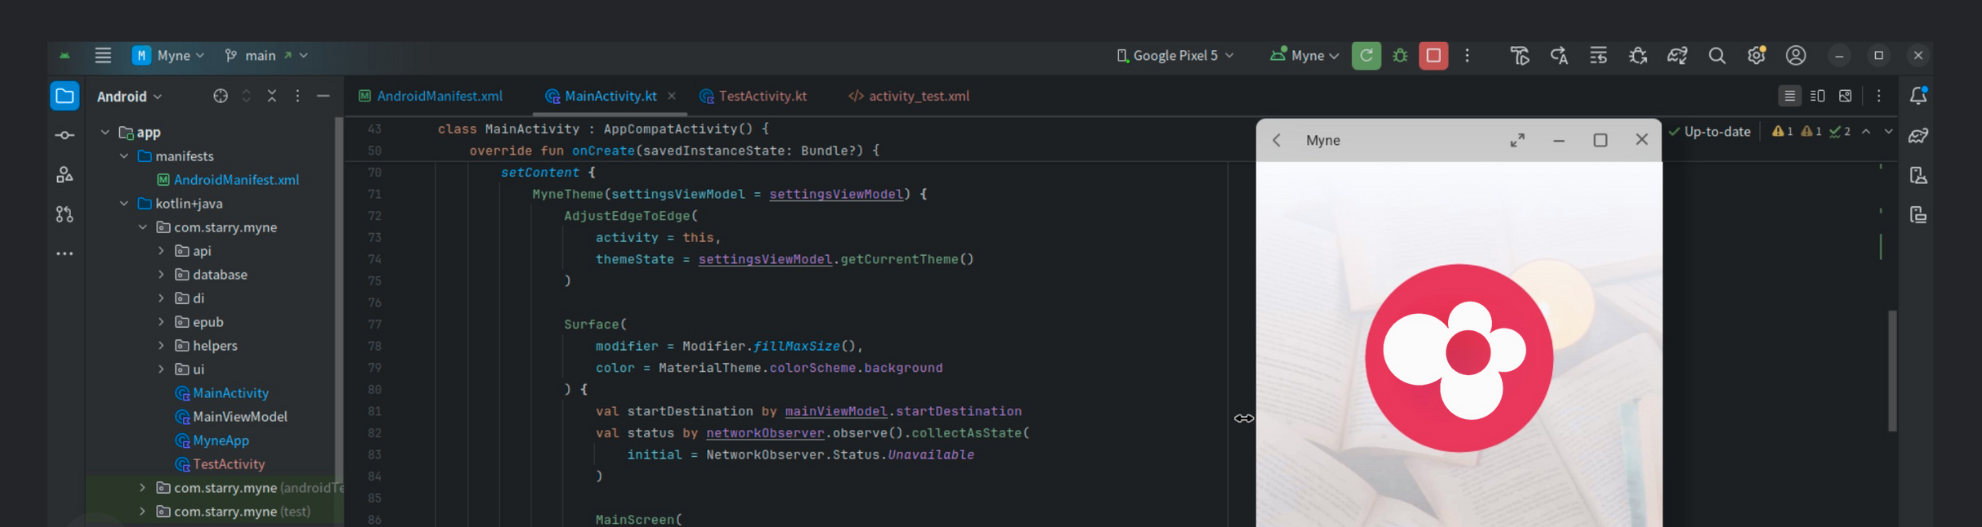Viewport: 1982px width, 527px height.
Task: Switch editor to Code-only view
Action: [x=1790, y=96]
